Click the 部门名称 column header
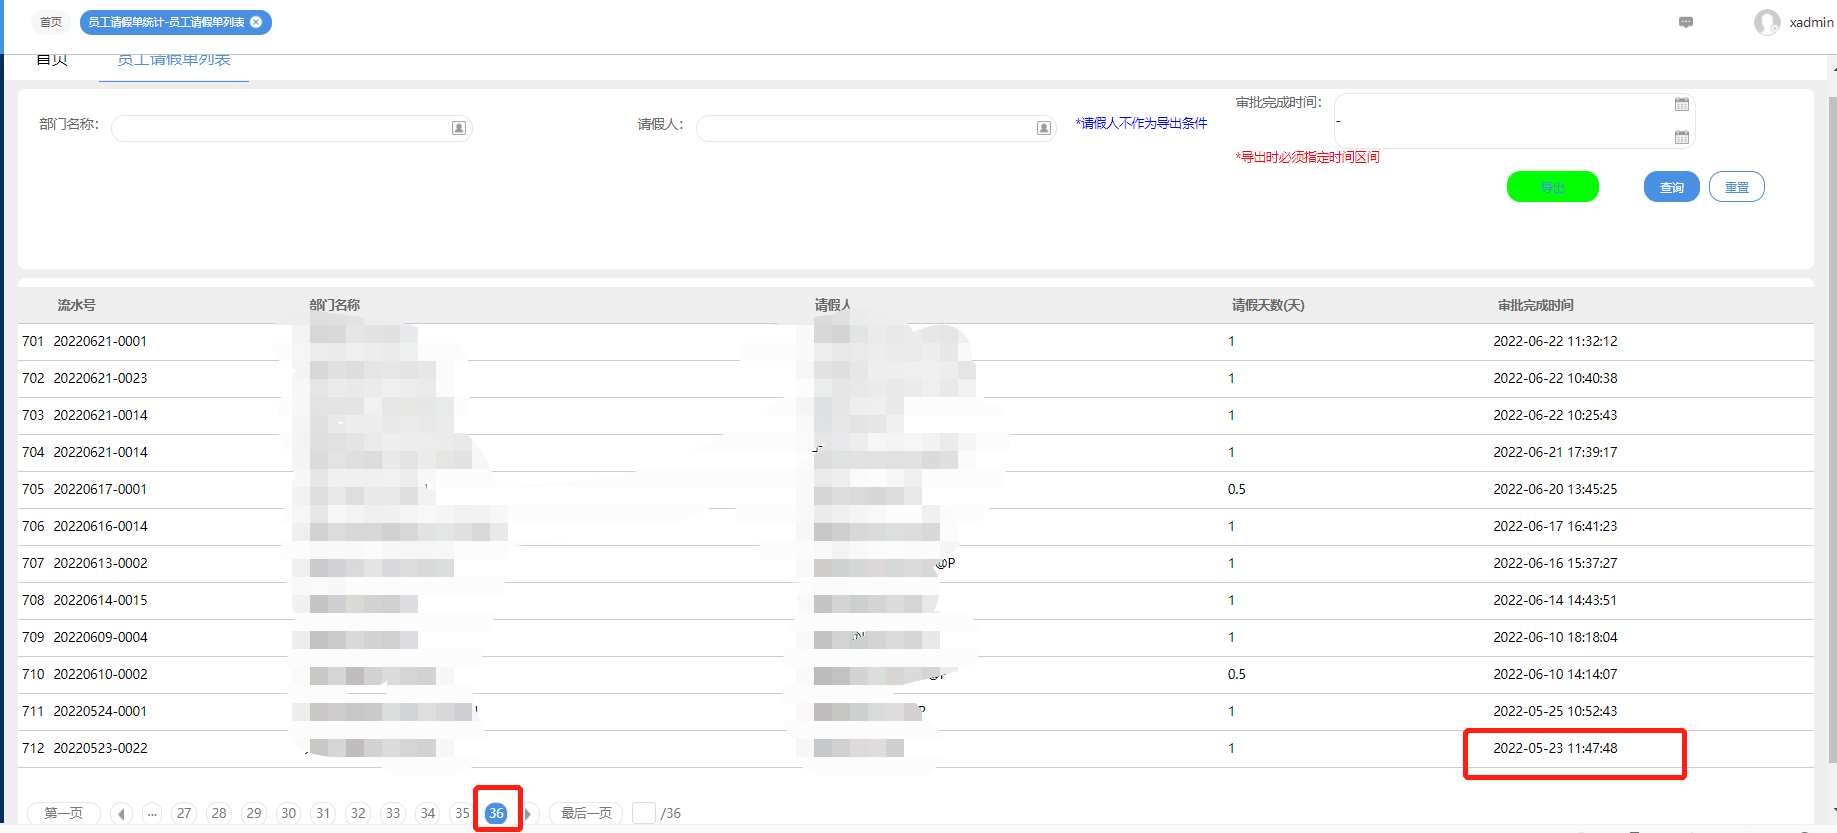1837x833 pixels. (x=335, y=305)
